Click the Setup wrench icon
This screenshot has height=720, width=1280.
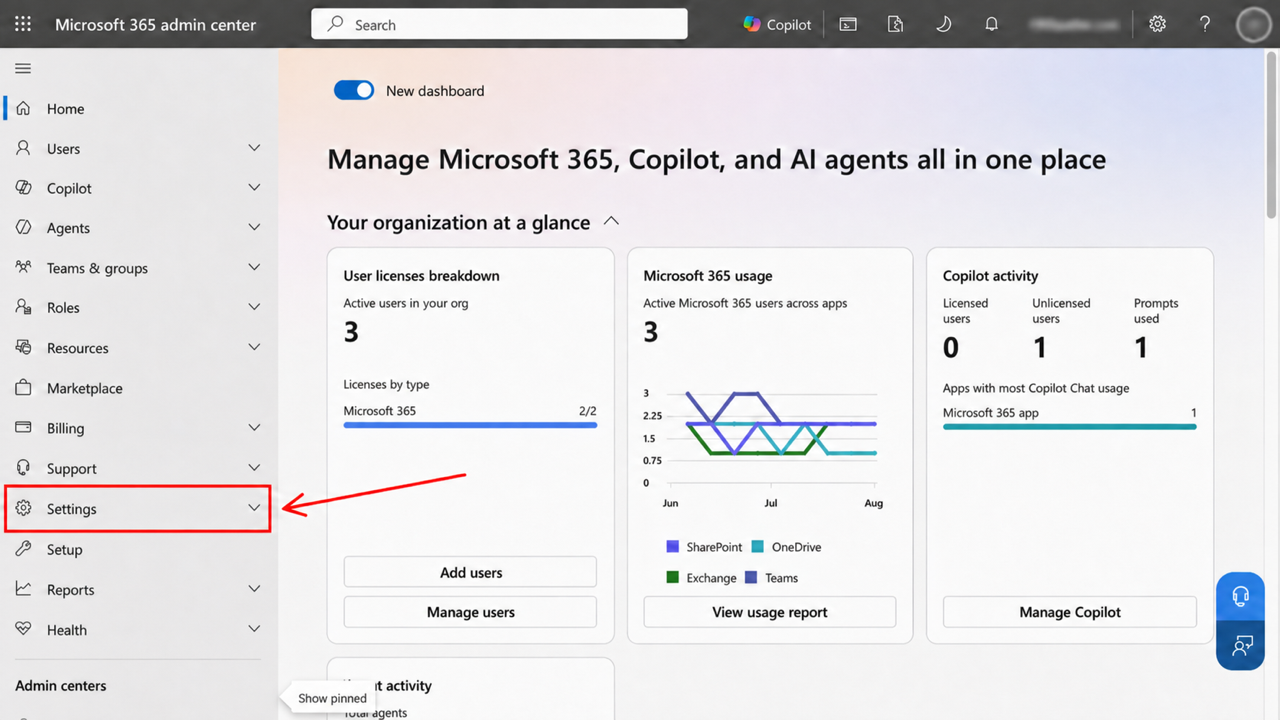click(x=24, y=549)
